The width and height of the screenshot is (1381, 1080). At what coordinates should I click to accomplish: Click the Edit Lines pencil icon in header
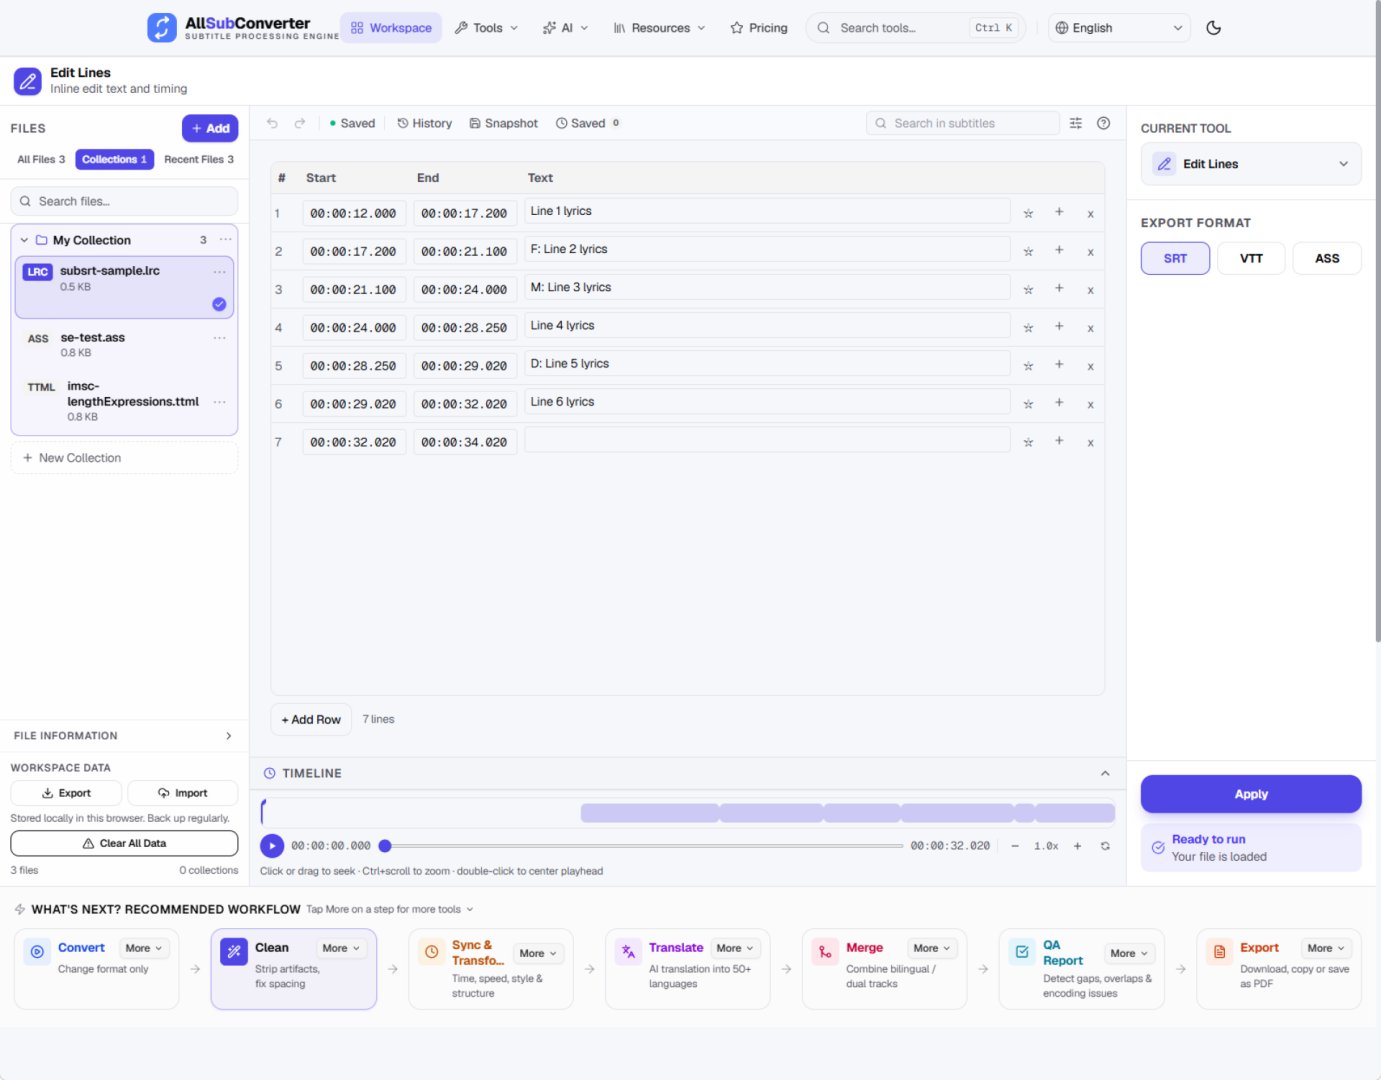pos(28,81)
